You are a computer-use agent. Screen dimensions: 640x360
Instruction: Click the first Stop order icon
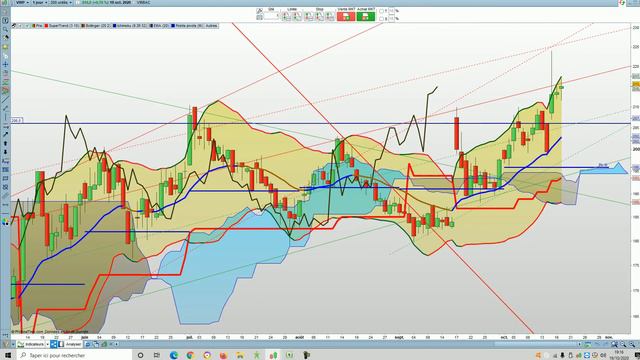coord(309,16)
